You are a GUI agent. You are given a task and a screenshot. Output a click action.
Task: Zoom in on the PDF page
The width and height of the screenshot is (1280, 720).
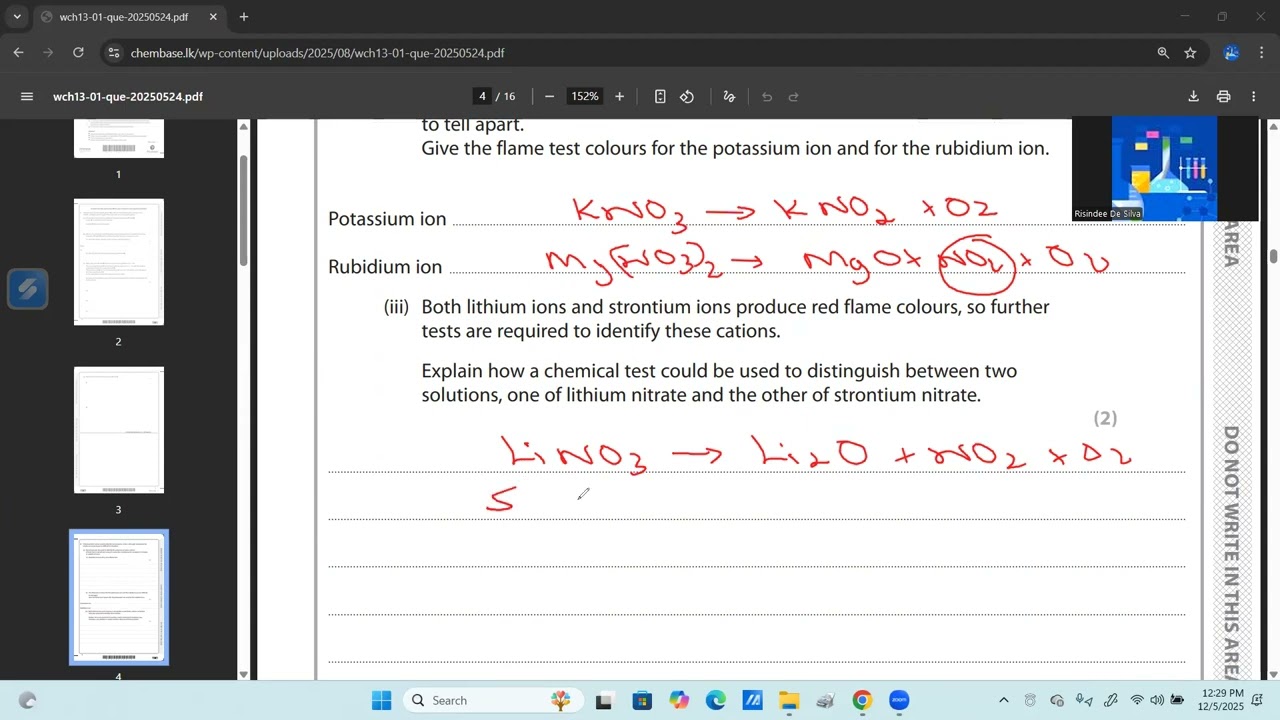pos(620,97)
